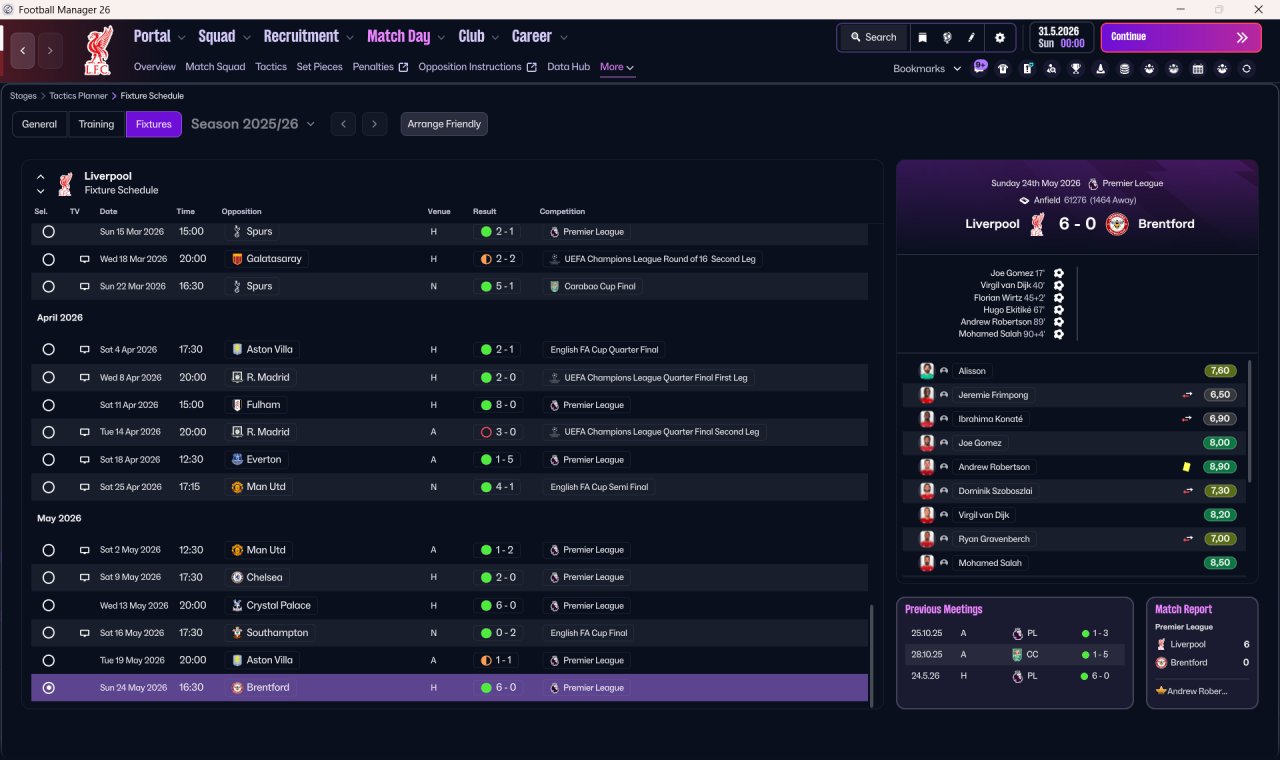Open the world globe icon
The height and width of the screenshot is (760, 1280).
[x=947, y=37]
